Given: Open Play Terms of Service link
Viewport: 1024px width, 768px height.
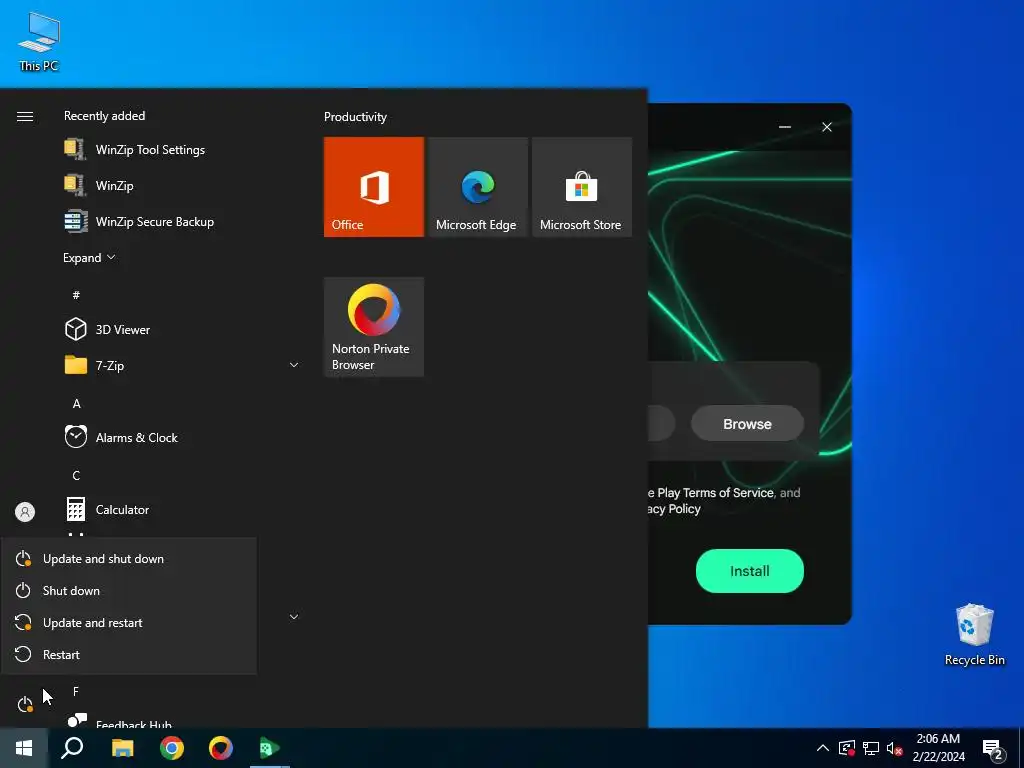Looking at the screenshot, I should (x=711, y=493).
